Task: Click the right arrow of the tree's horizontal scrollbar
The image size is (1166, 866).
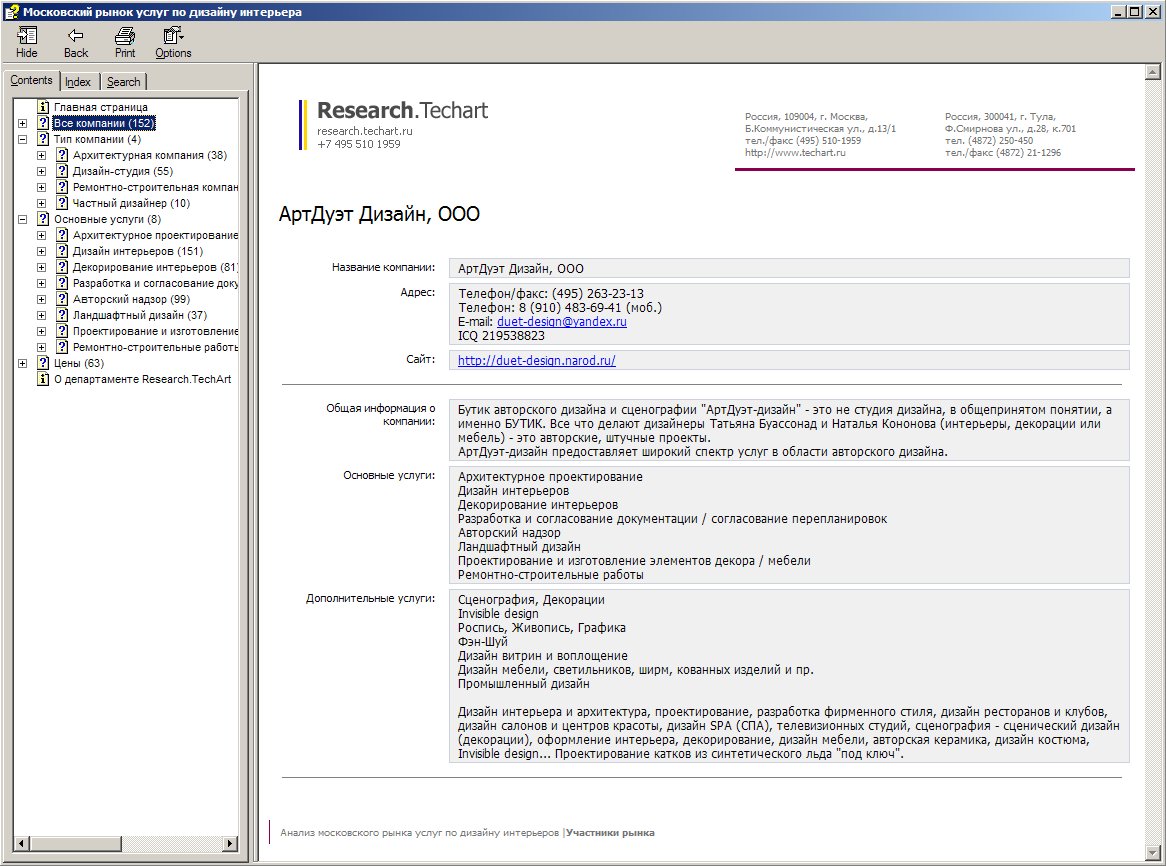Action: [x=231, y=844]
